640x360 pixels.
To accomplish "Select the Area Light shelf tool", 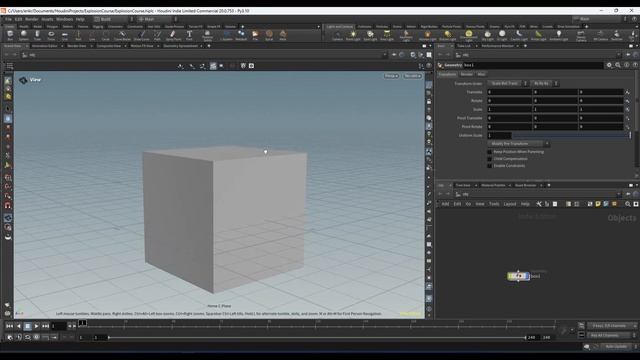I will pyautogui.click(x=387, y=36).
